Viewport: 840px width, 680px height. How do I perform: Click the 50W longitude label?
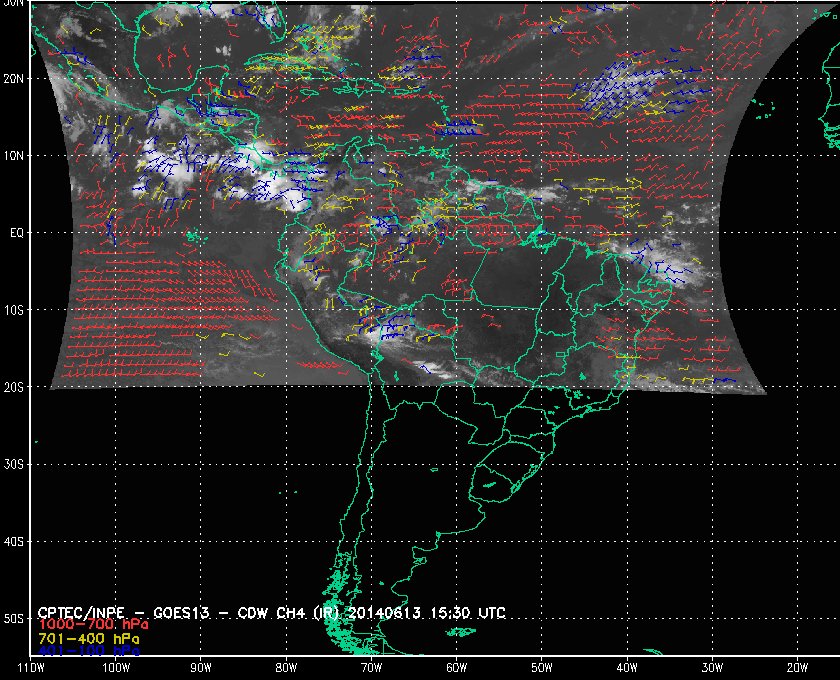541,667
